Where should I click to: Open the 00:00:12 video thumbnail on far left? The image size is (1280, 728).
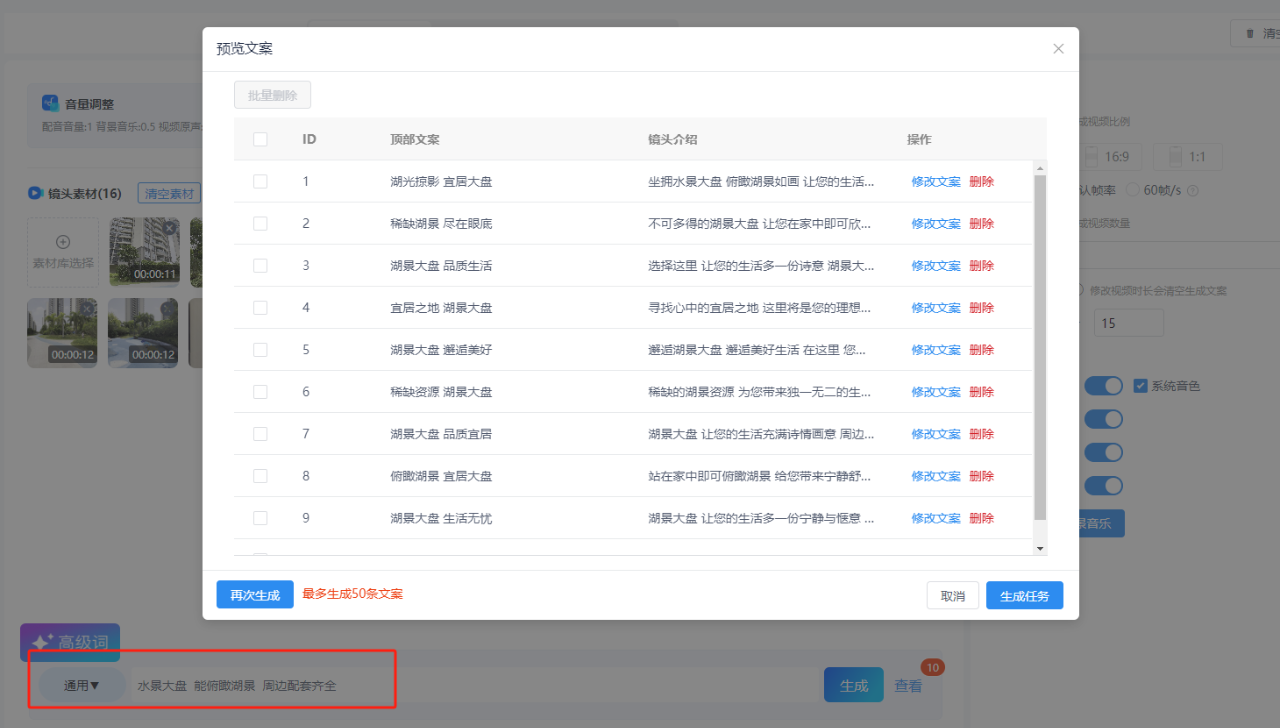(63, 332)
